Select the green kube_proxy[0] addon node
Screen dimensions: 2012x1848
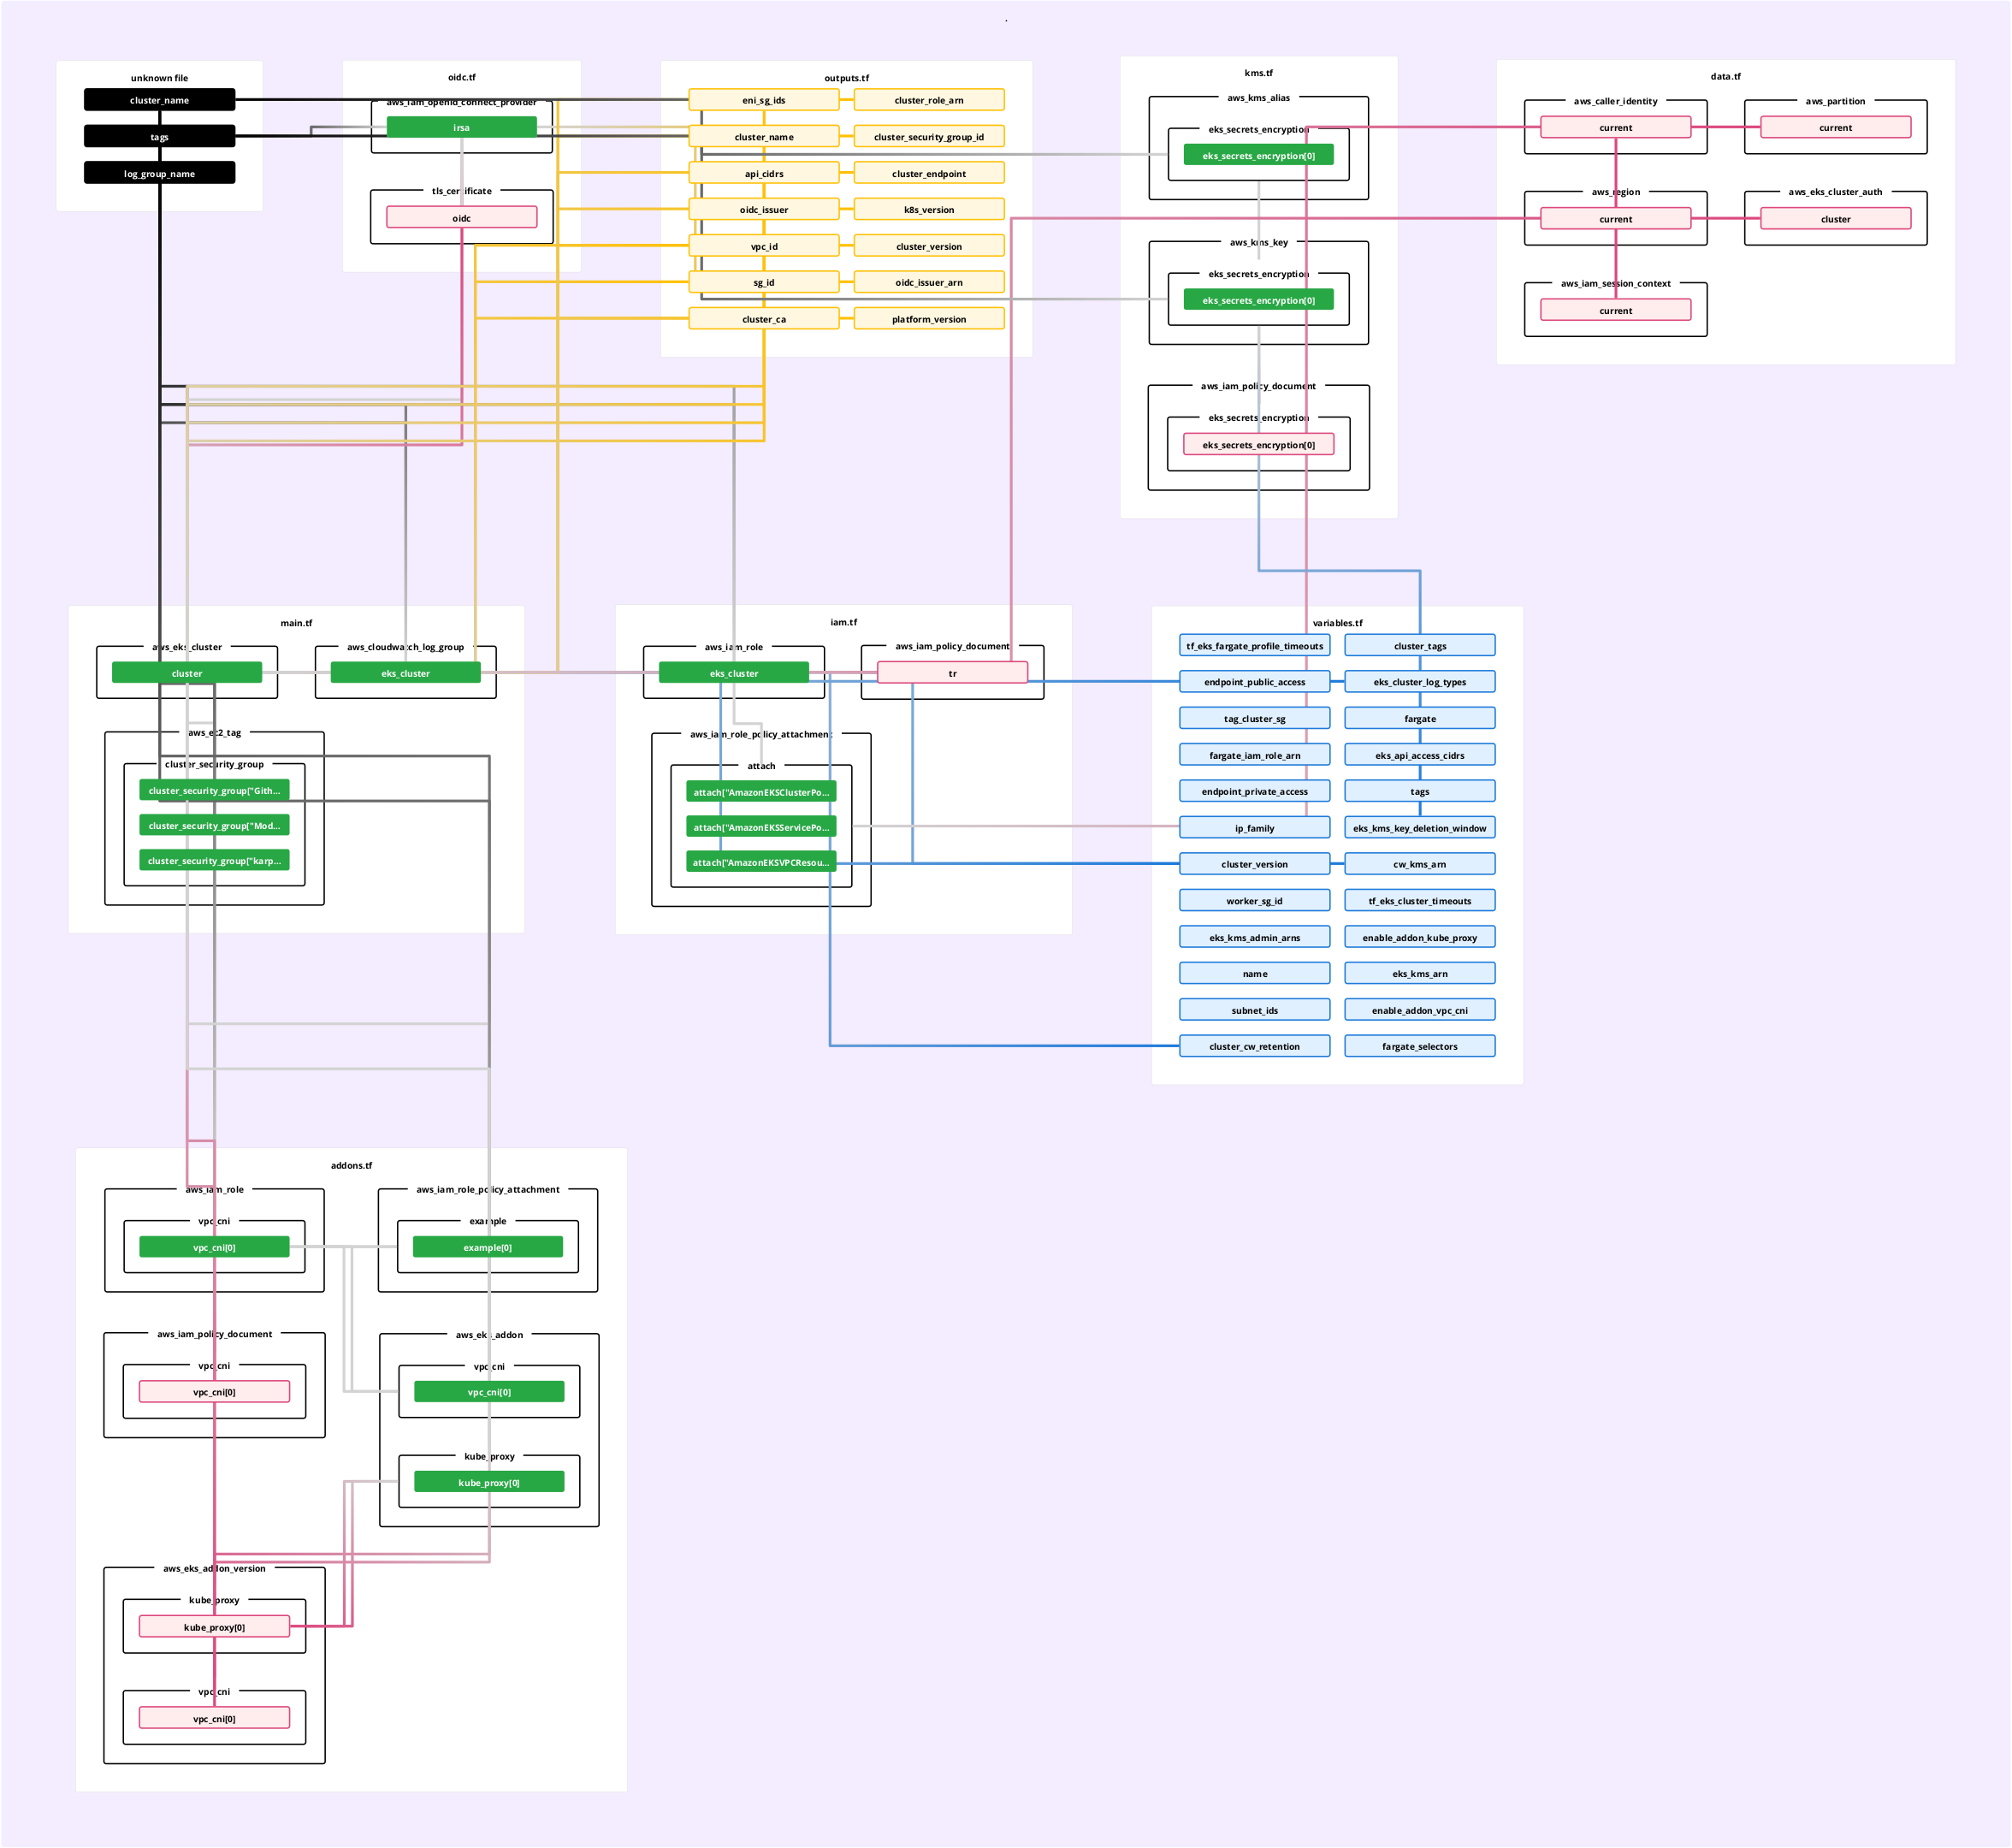(x=489, y=1482)
